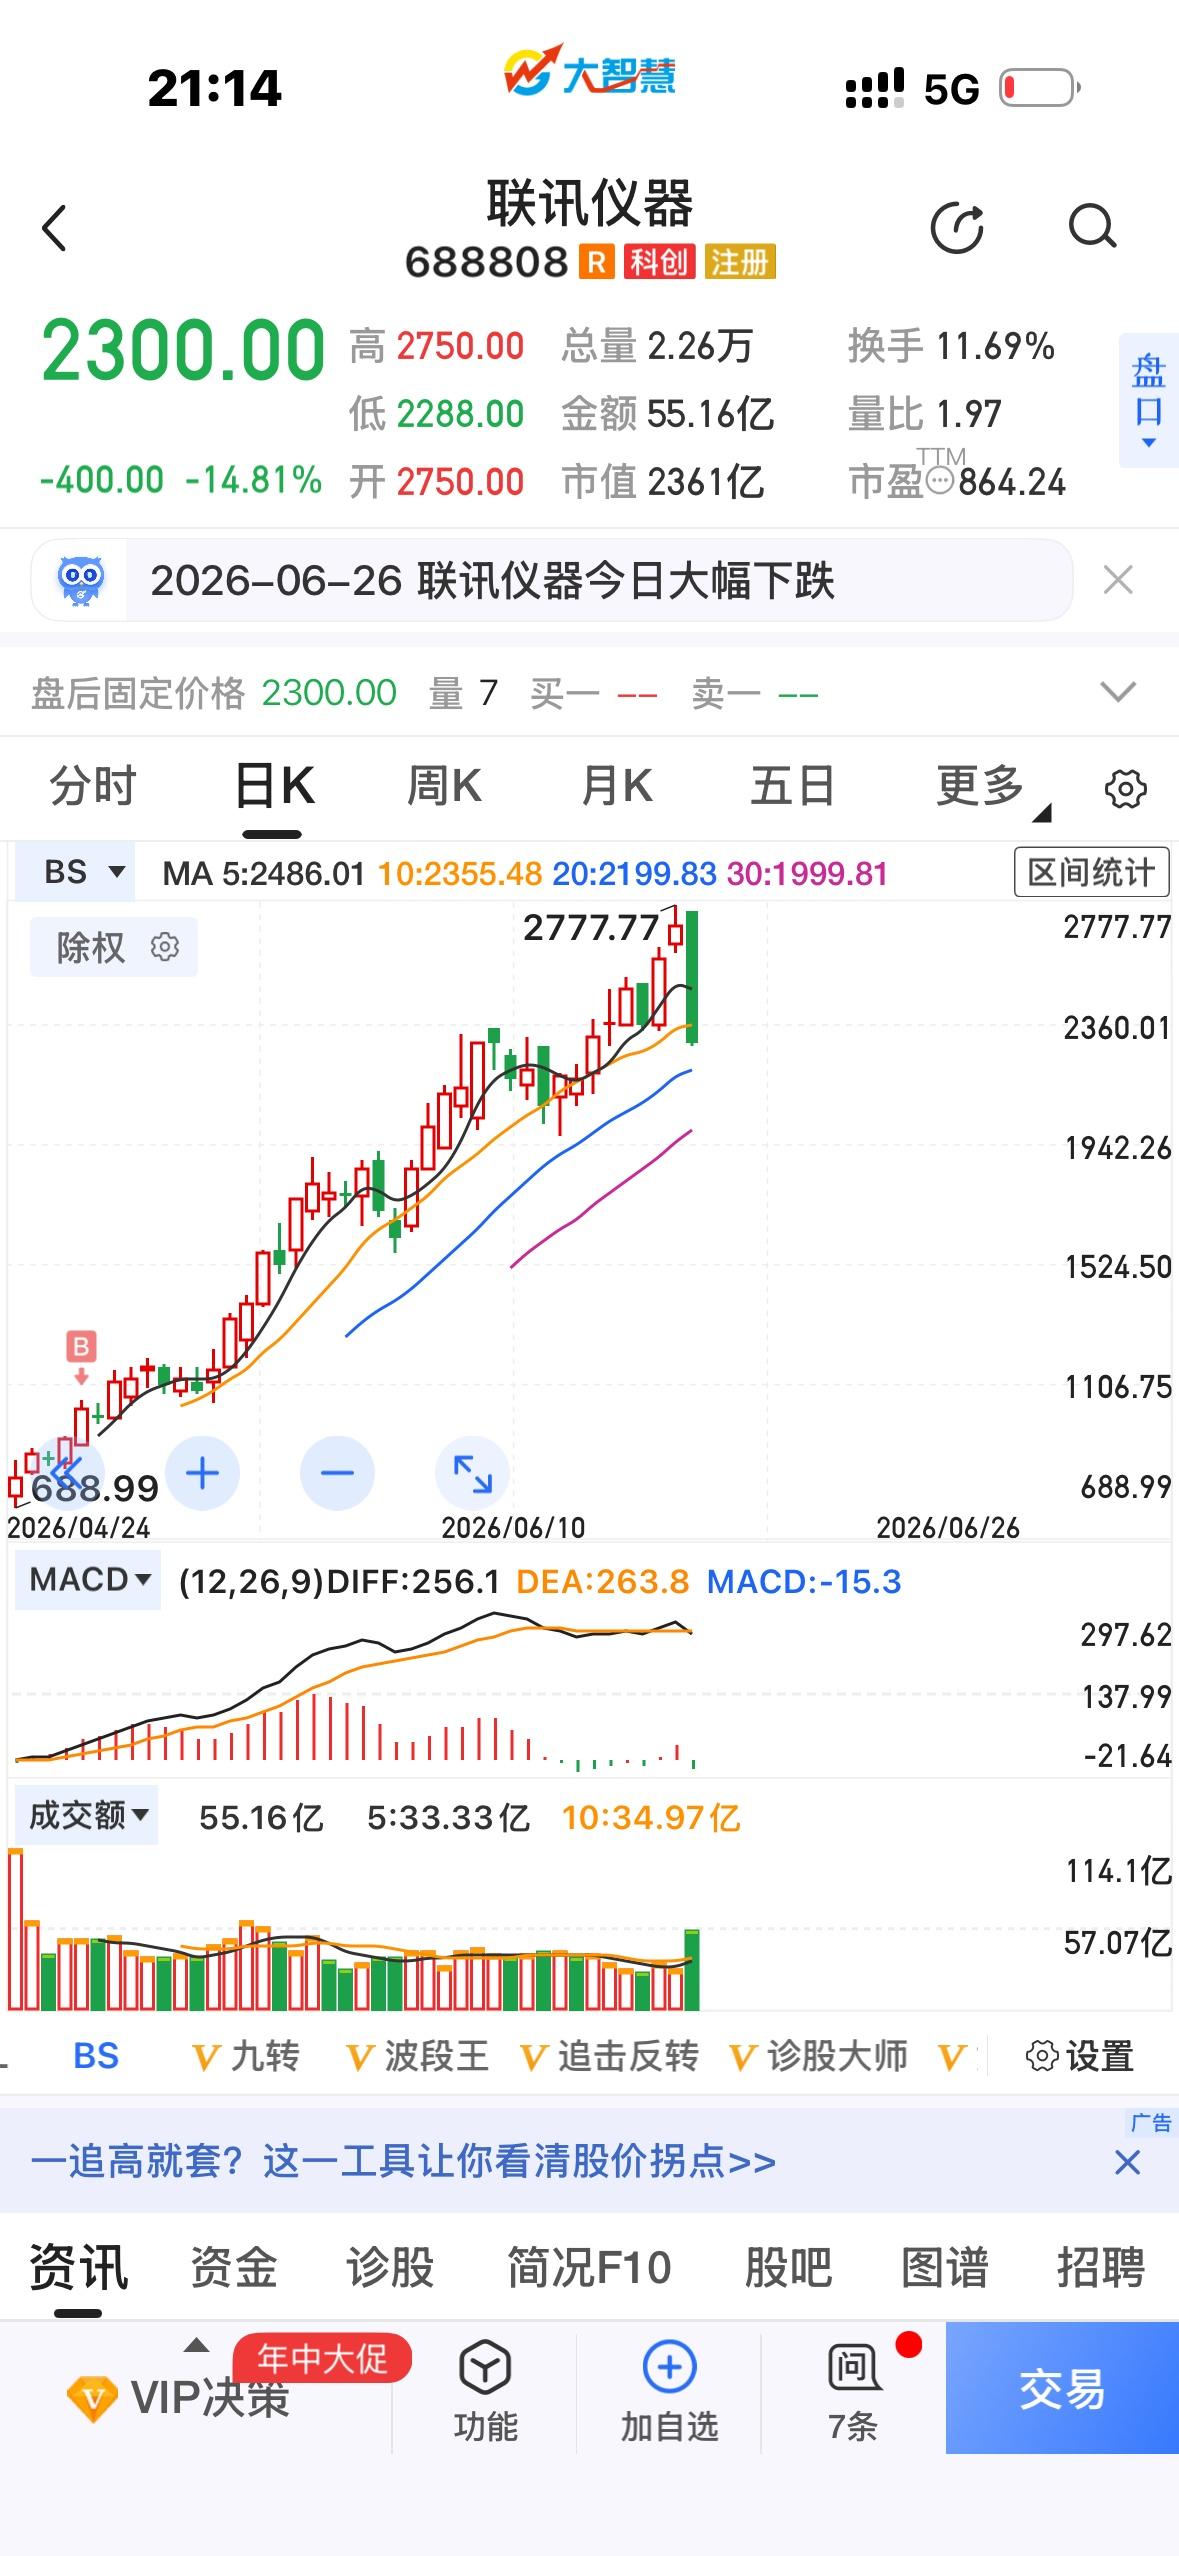The image size is (1179, 2556).
Task: Tap the 市盈 TTM info icon
Action: (x=940, y=482)
